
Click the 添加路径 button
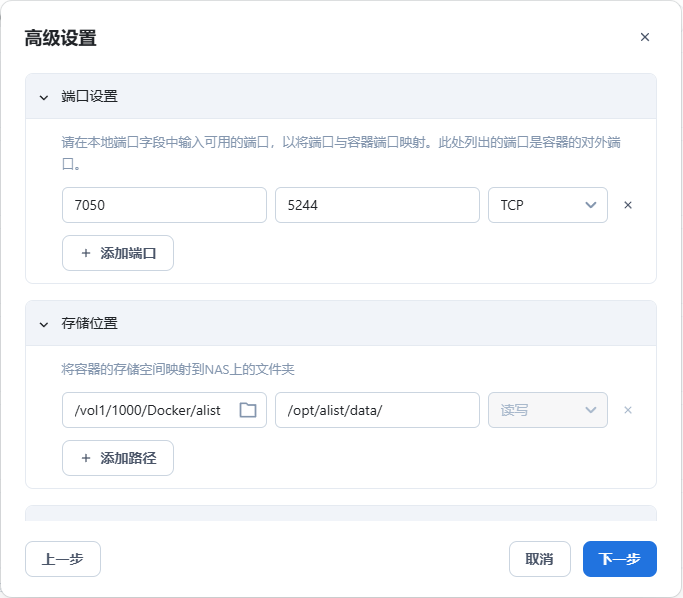[x=118, y=458]
